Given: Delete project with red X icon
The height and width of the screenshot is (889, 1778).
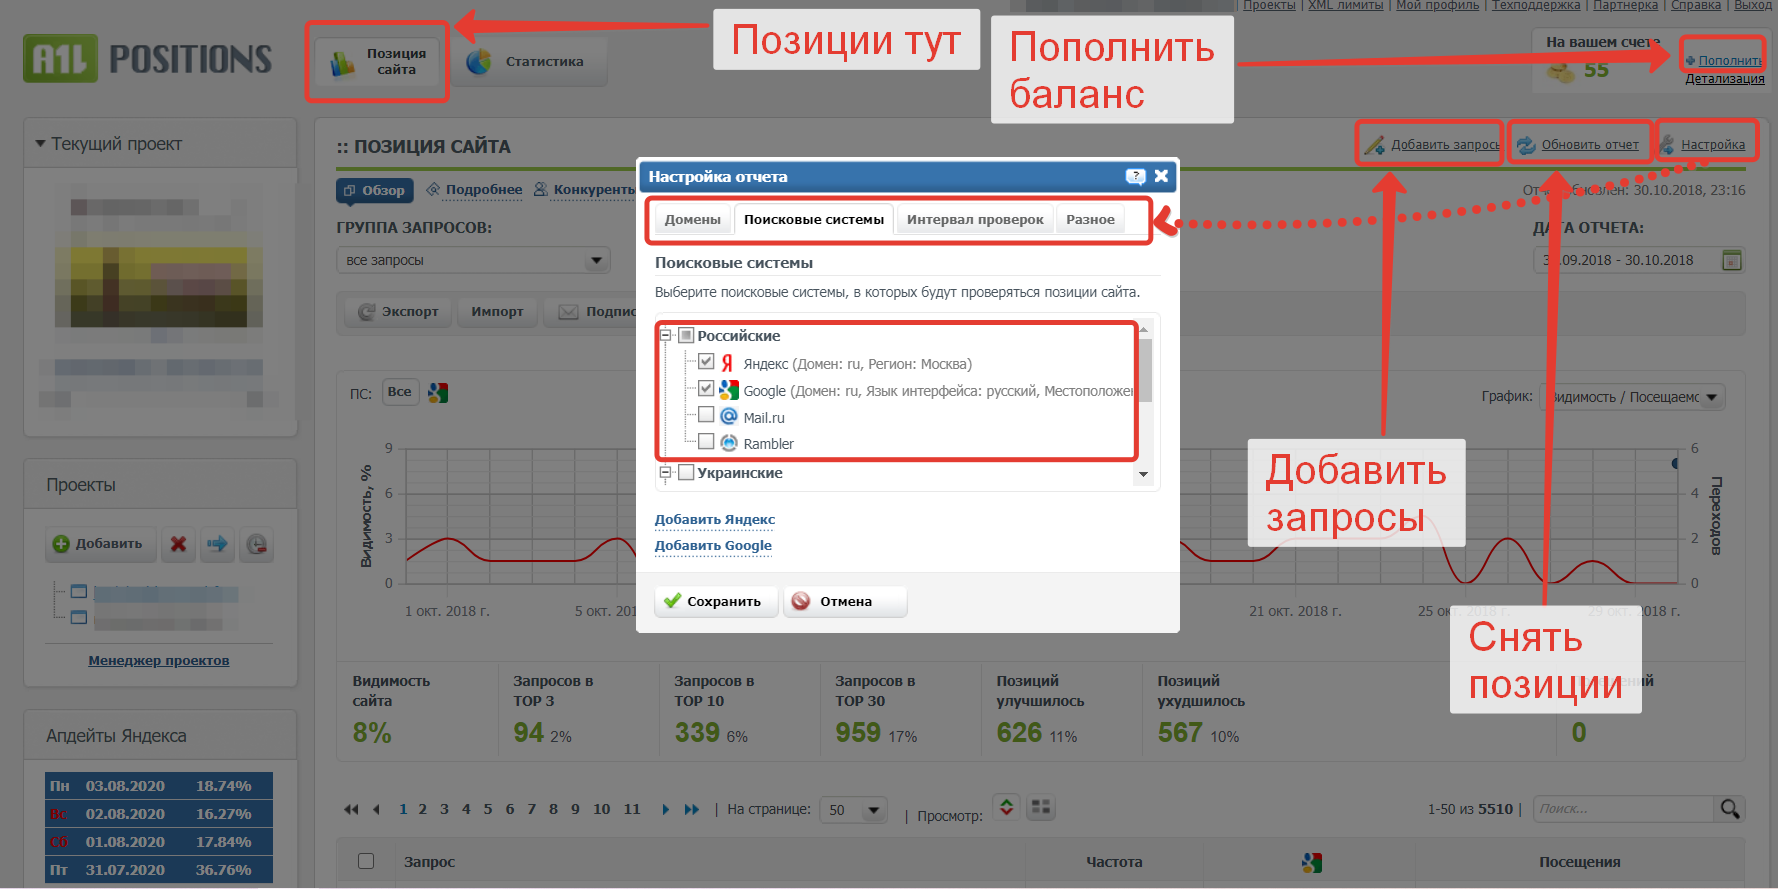Looking at the screenshot, I should coord(178,544).
